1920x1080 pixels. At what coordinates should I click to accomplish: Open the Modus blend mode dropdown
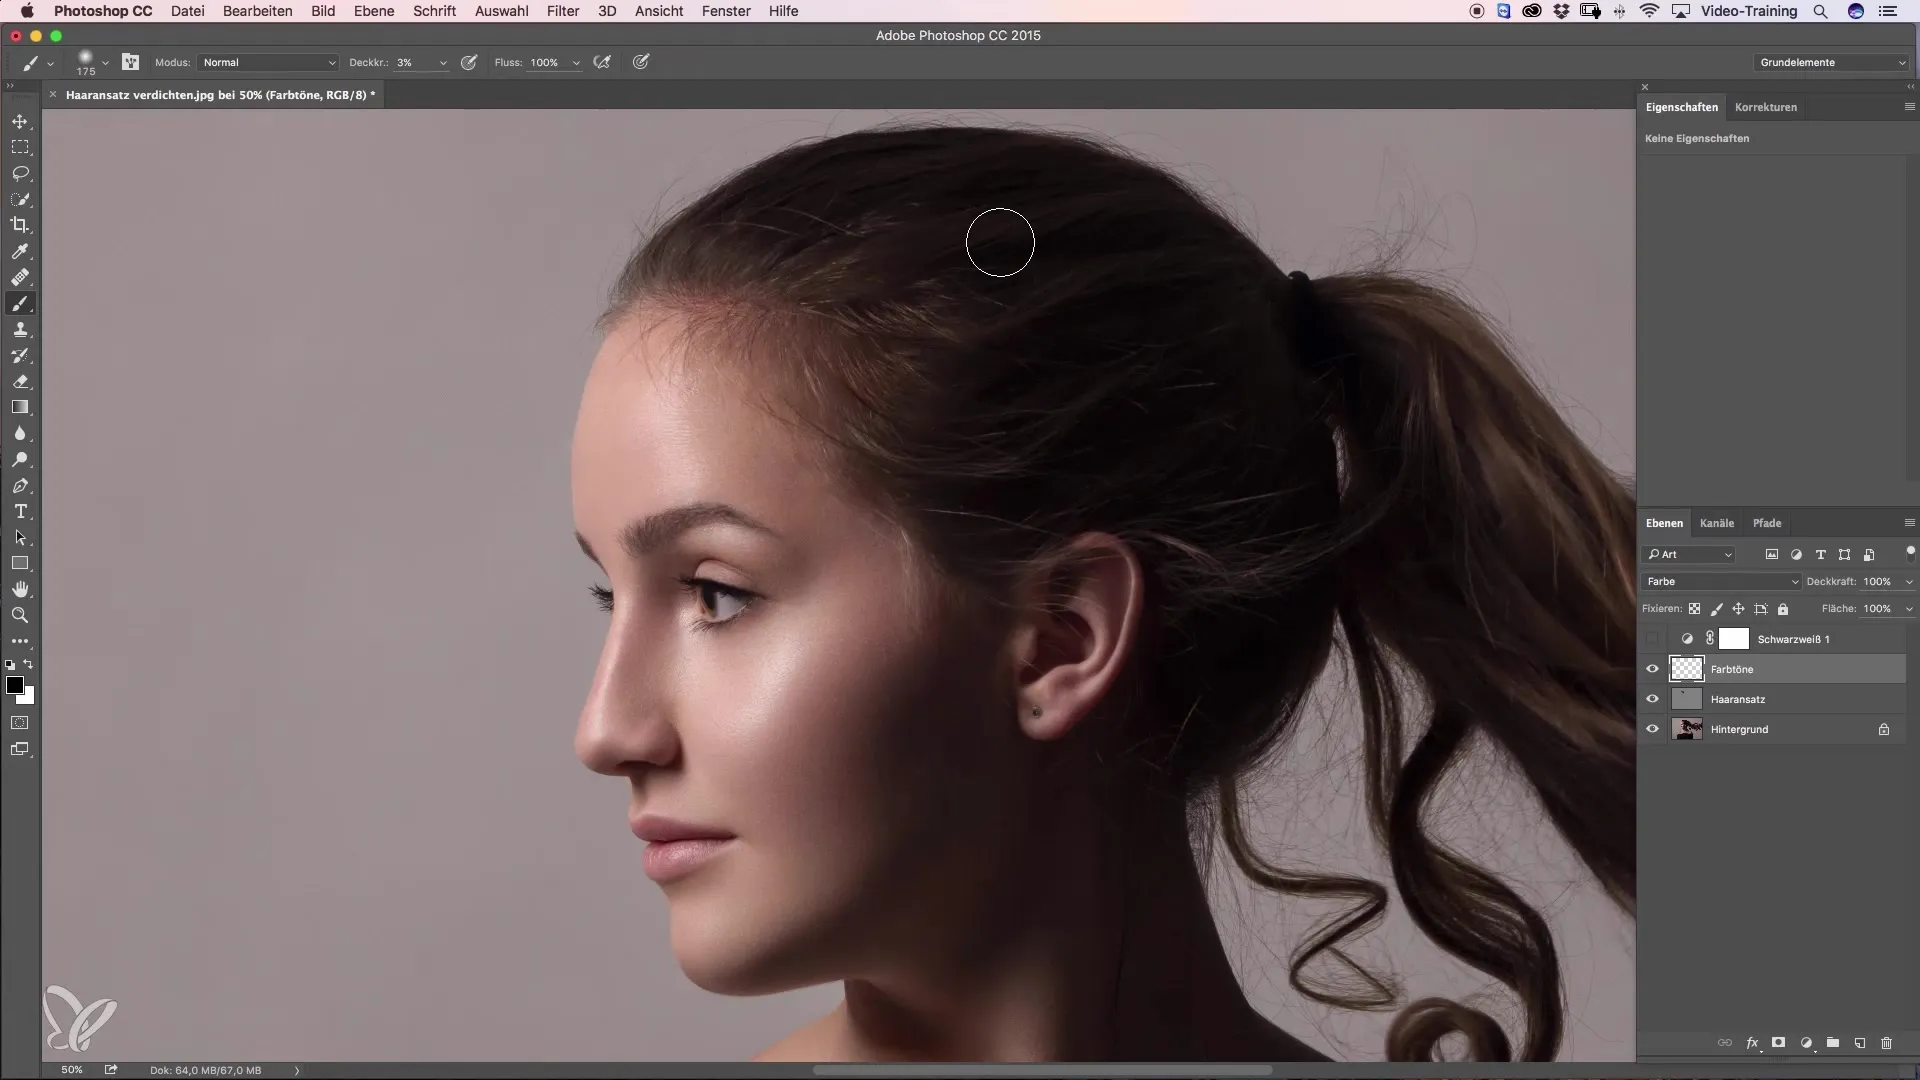tap(268, 62)
